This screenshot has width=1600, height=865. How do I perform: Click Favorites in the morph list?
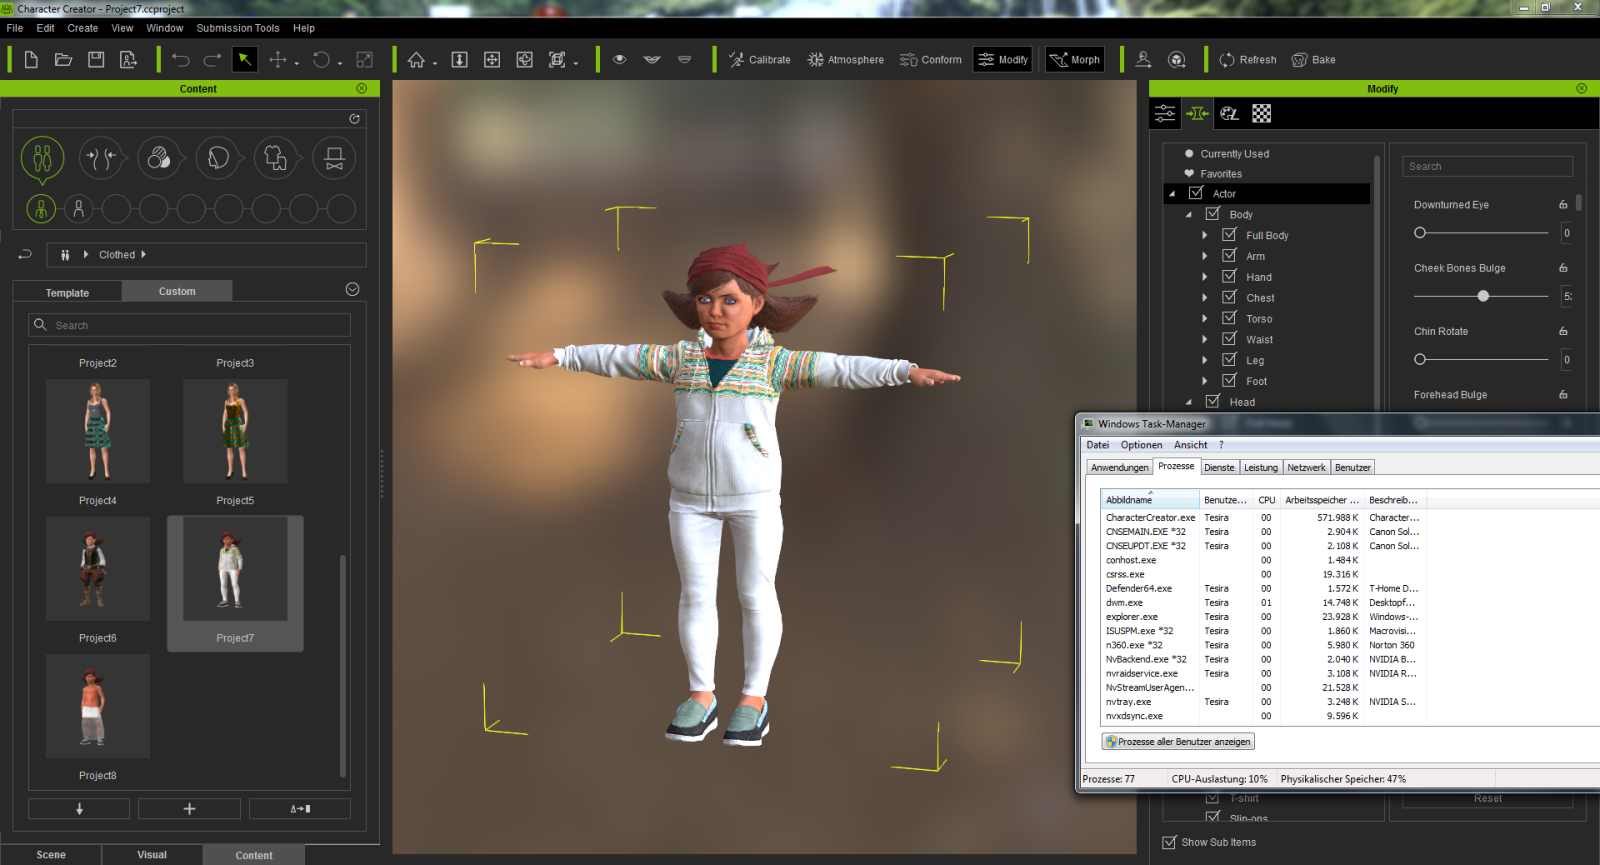pyautogui.click(x=1221, y=174)
